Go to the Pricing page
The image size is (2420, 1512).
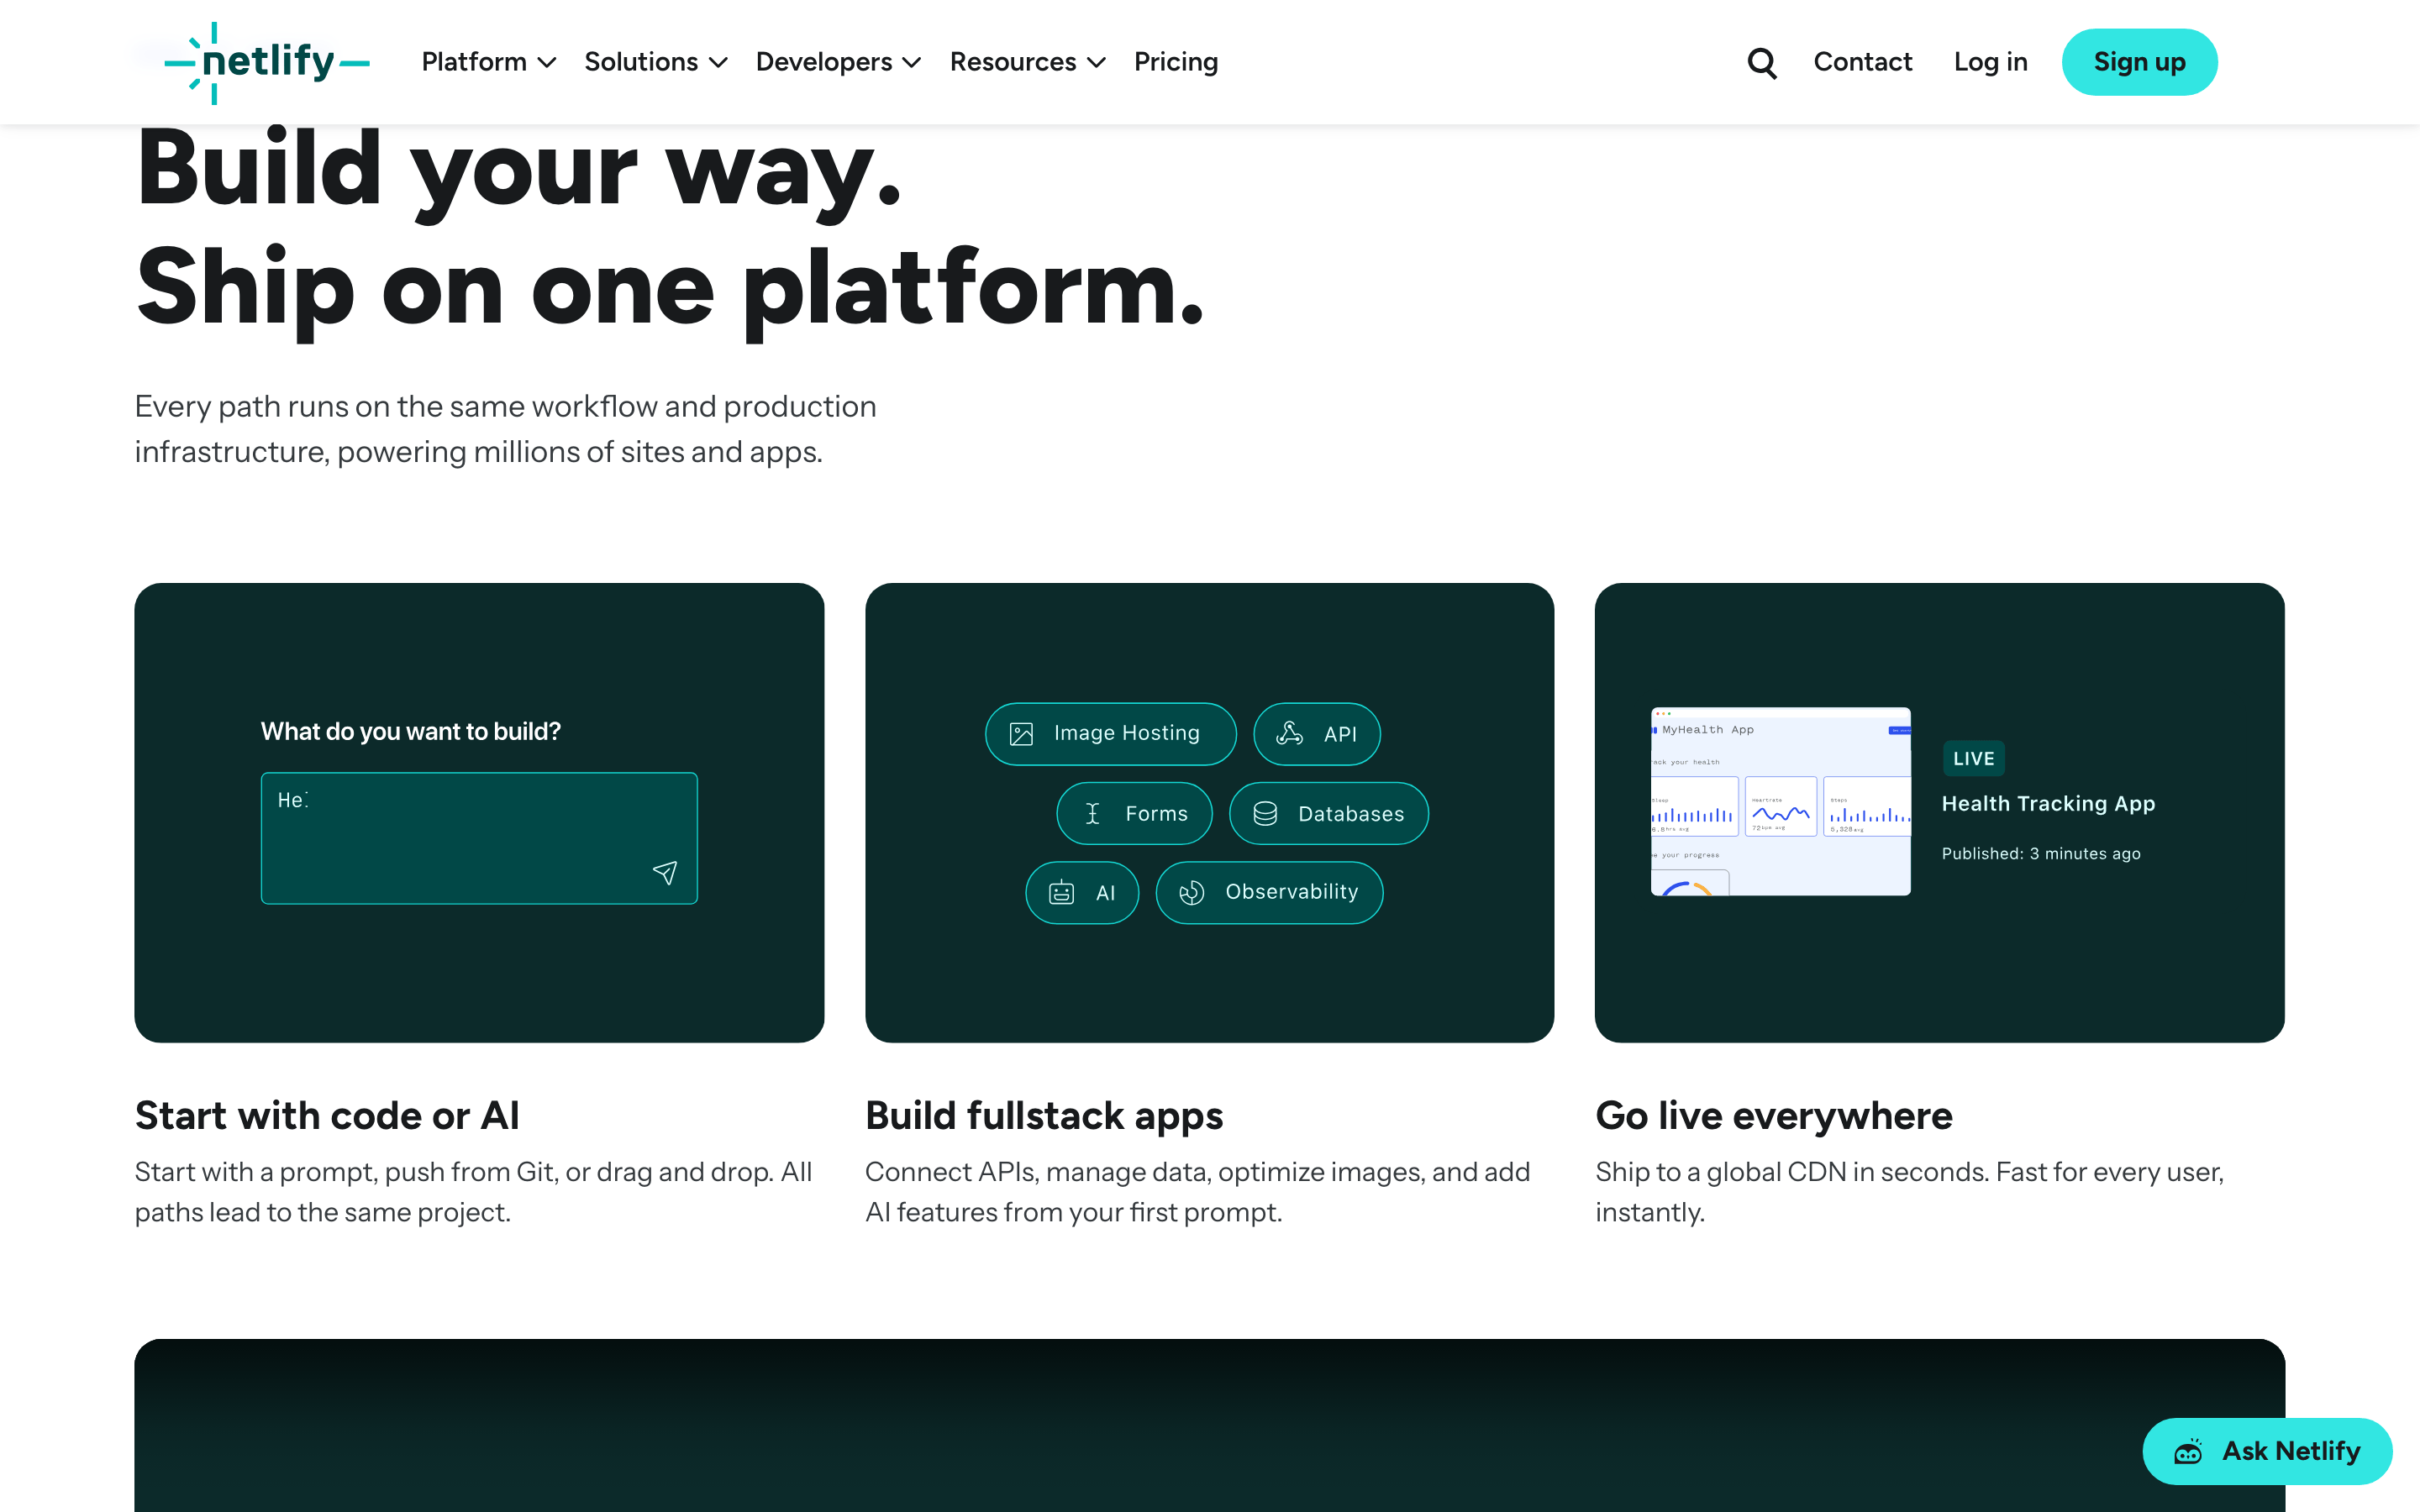click(x=1176, y=62)
